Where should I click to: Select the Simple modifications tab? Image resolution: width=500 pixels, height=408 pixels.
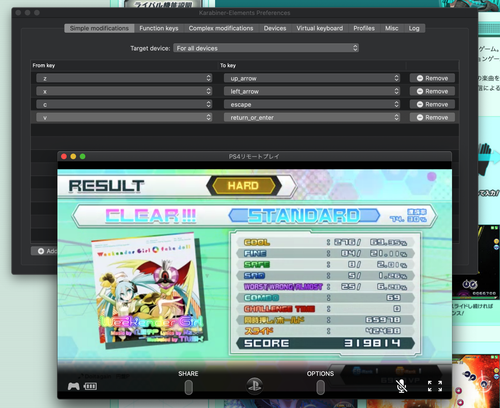point(99,28)
